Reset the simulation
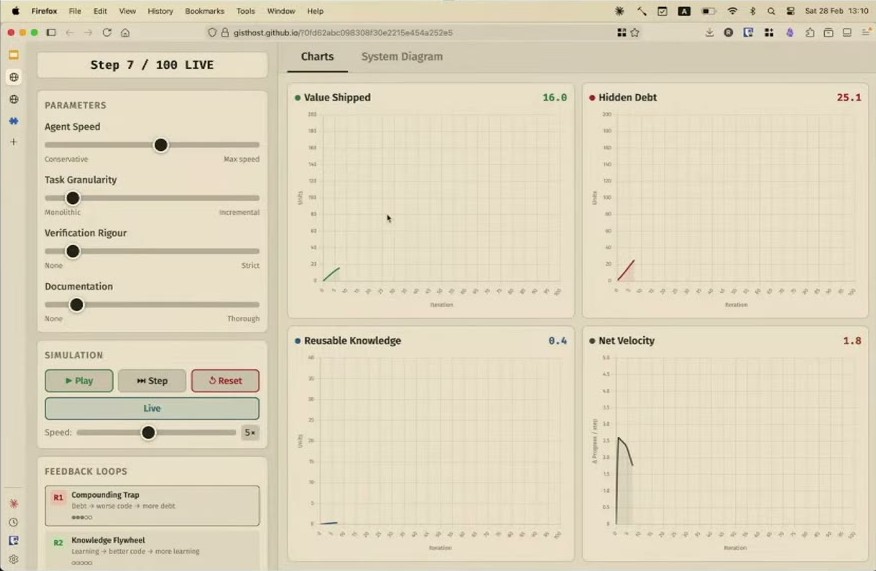This screenshot has height=571, width=876. coord(225,380)
